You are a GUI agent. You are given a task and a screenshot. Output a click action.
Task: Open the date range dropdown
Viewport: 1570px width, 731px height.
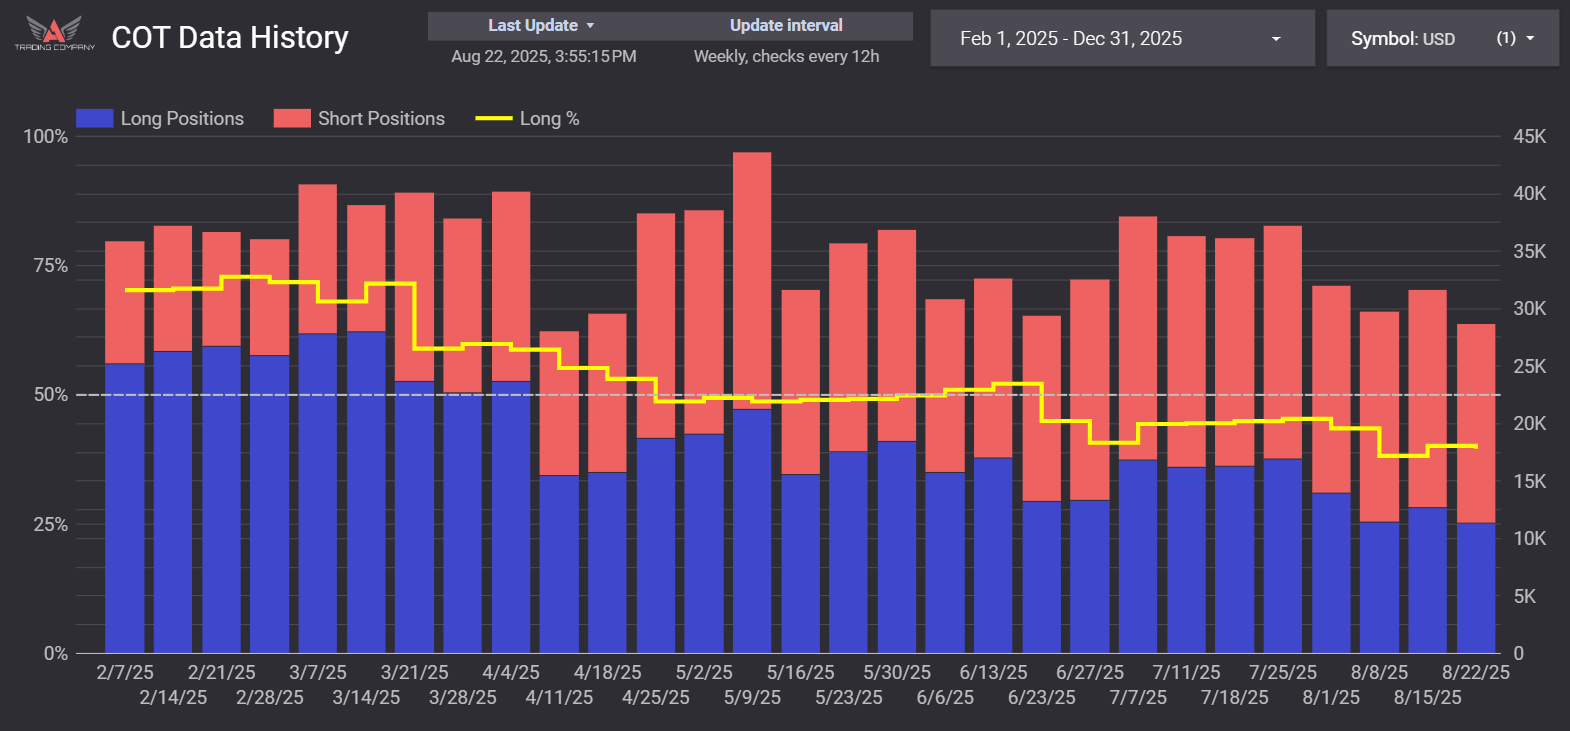(1121, 39)
